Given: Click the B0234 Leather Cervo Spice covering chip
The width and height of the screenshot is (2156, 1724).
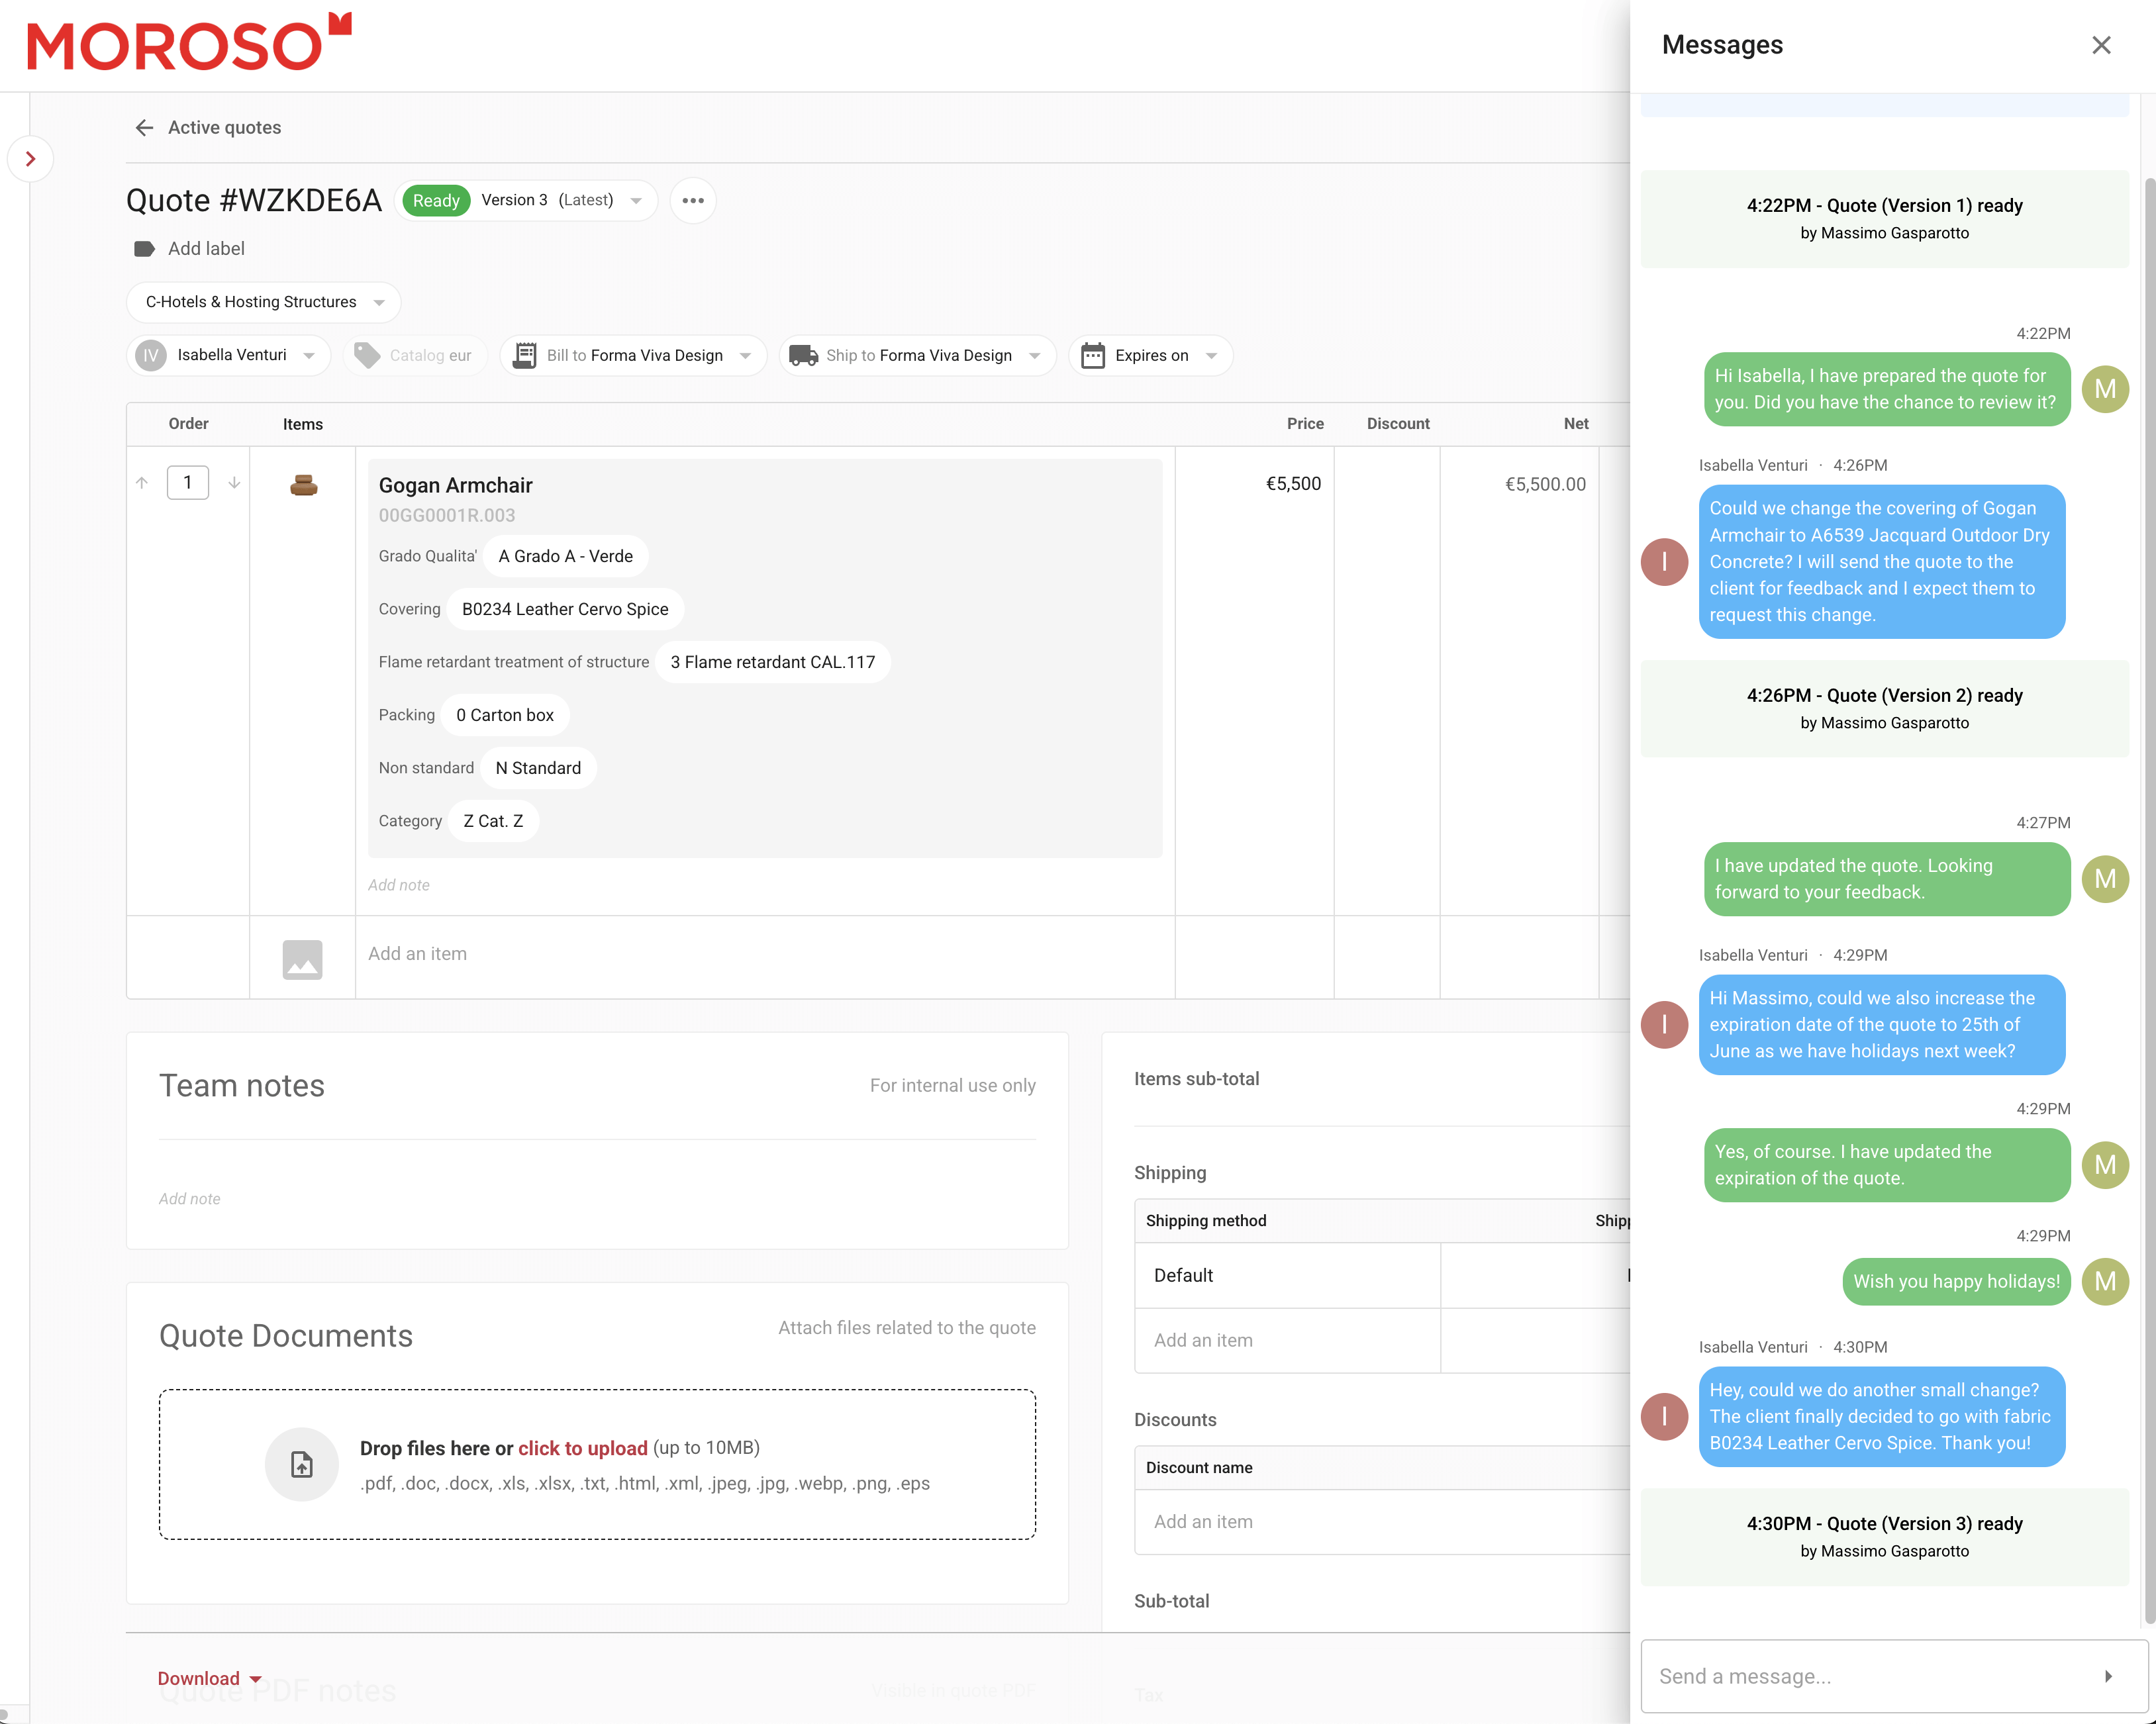Looking at the screenshot, I should (565, 609).
